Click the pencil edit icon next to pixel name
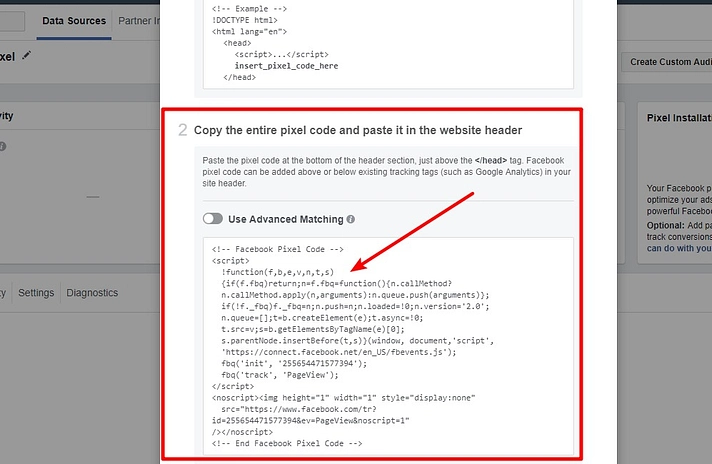 [27, 55]
